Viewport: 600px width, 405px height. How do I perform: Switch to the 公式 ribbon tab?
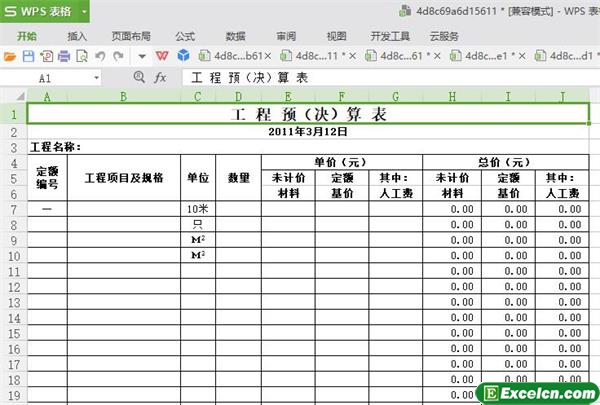coord(185,36)
